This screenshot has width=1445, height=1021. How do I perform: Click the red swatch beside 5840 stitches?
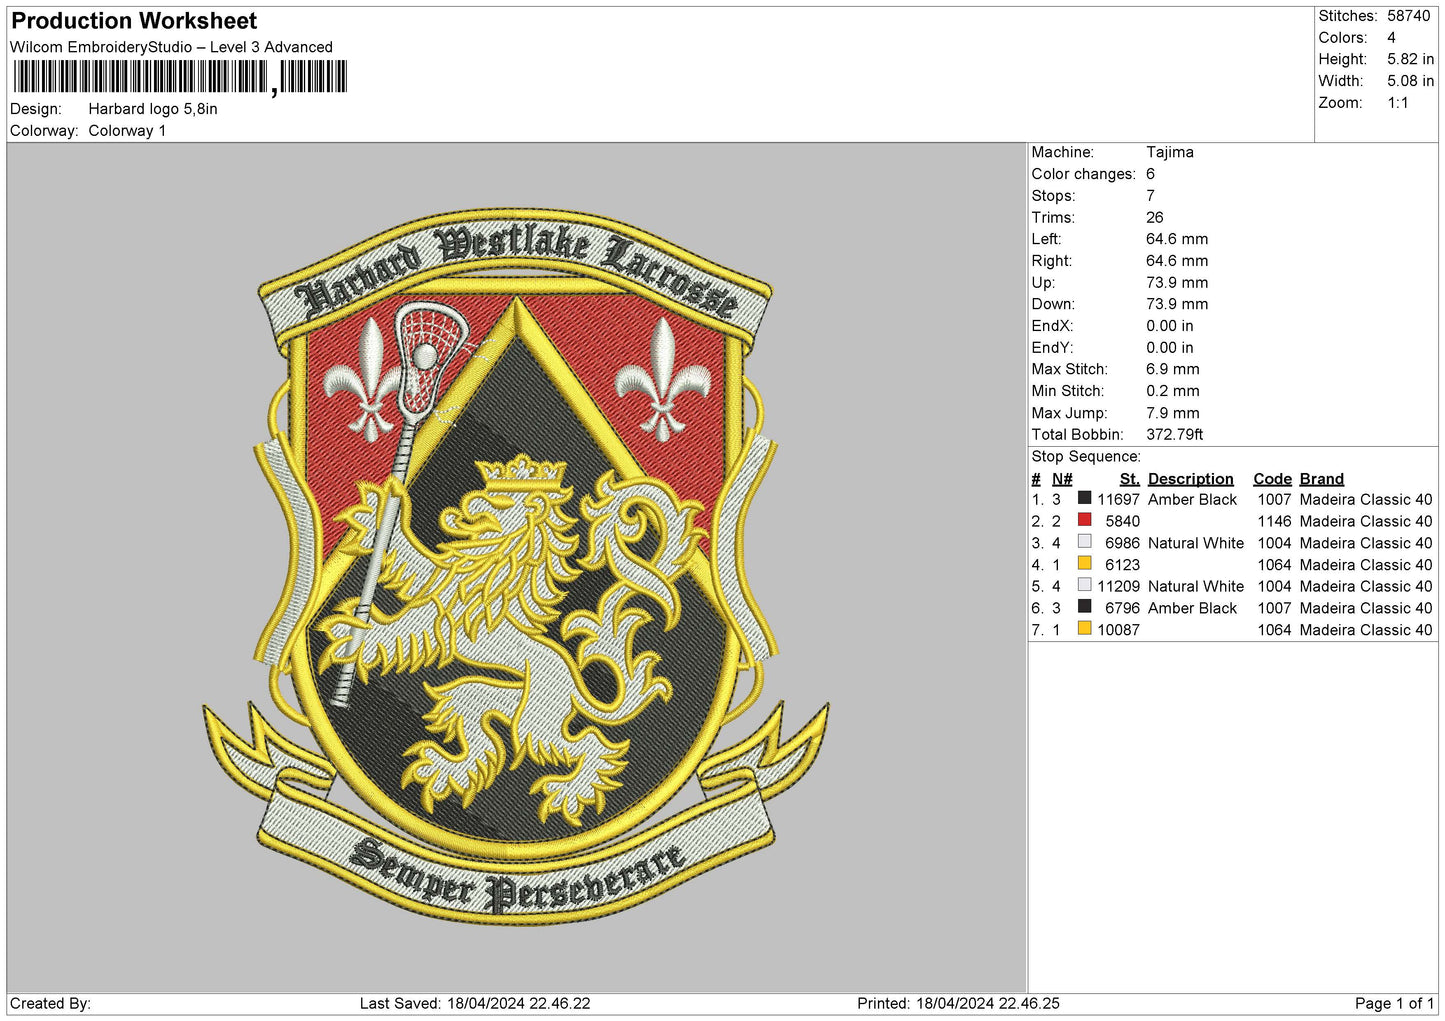click(1084, 520)
